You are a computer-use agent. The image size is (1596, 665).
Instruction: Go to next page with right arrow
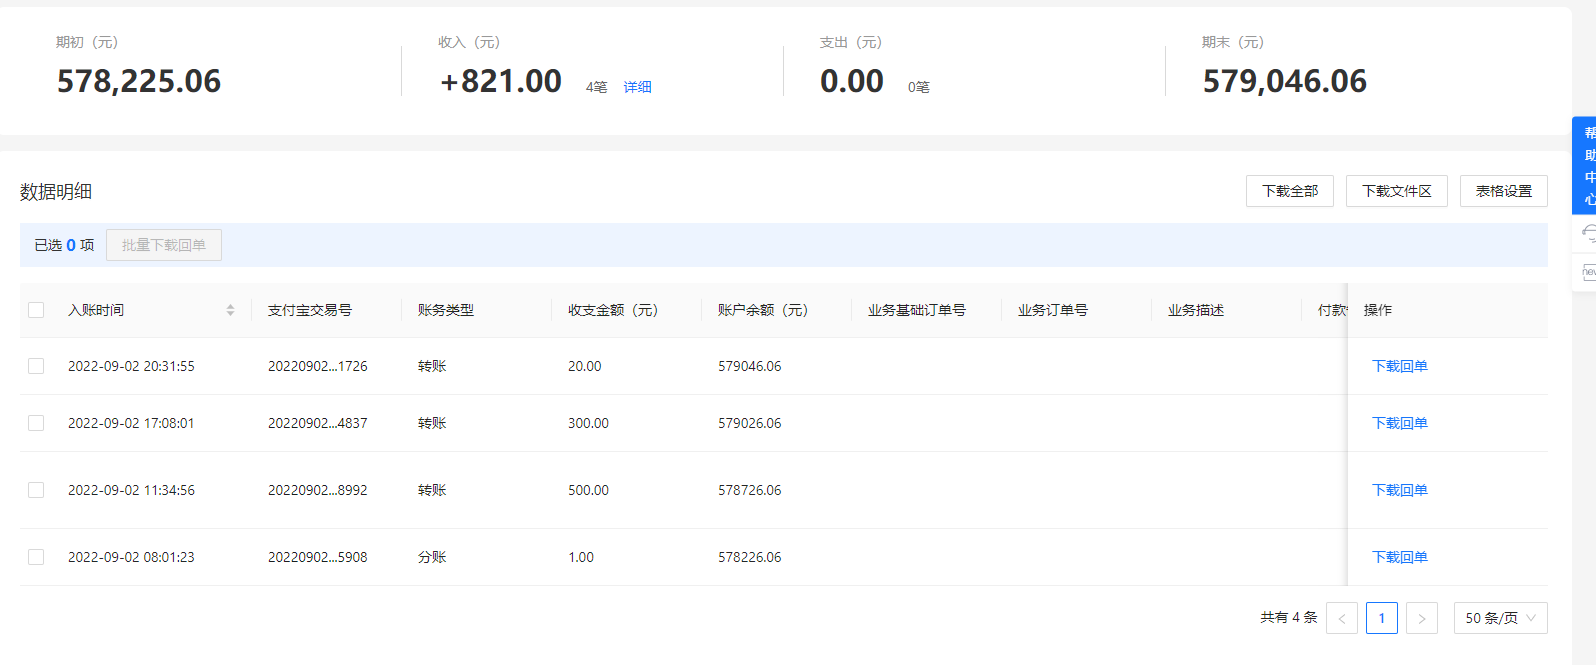(1421, 618)
